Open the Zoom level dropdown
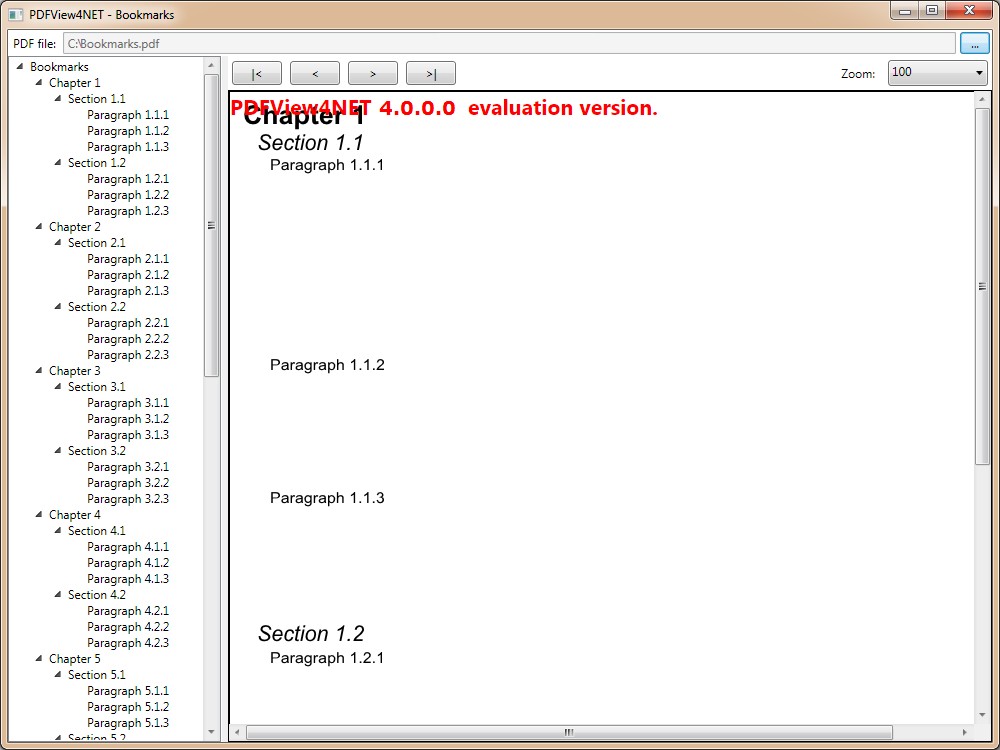The height and width of the screenshot is (750, 1000). click(937, 73)
